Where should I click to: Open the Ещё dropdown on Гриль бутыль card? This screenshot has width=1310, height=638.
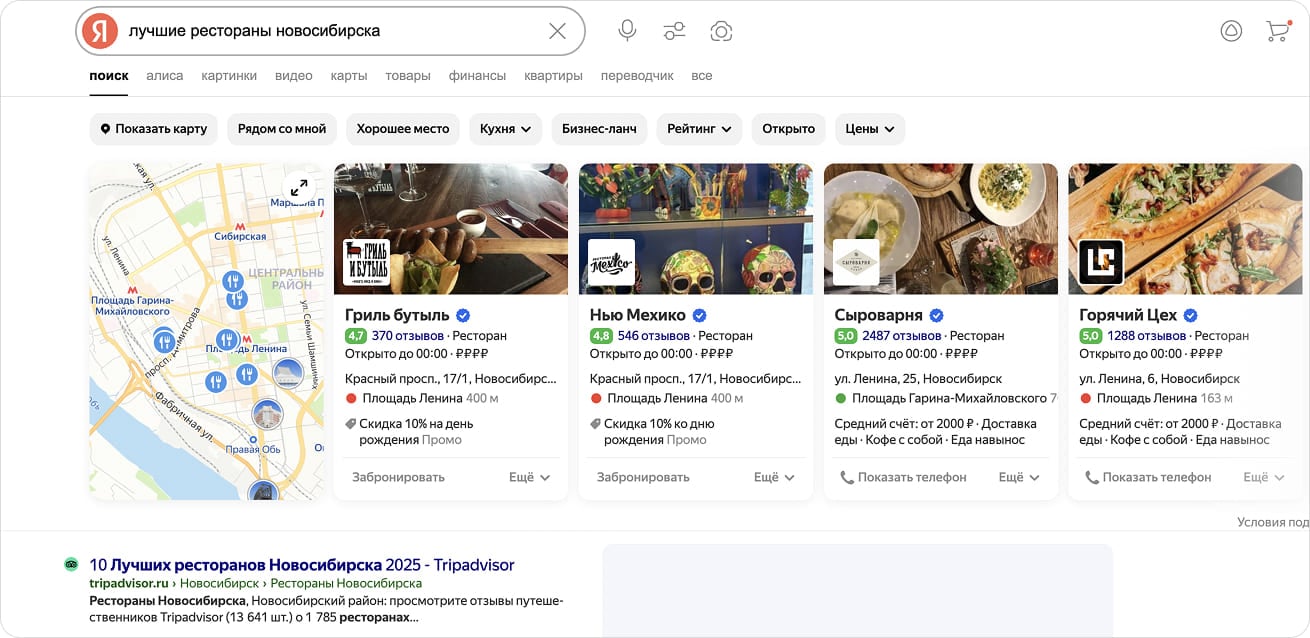tap(531, 477)
